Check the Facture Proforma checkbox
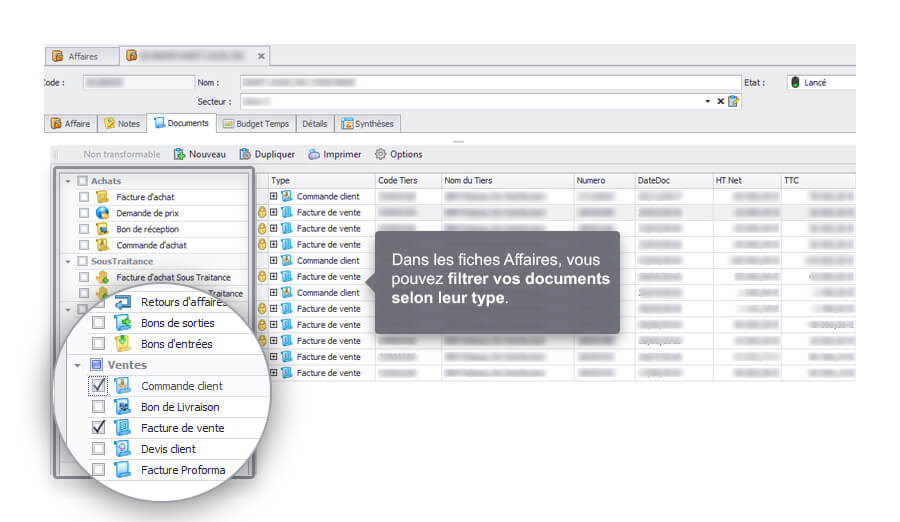The image size is (900, 522). (x=99, y=470)
